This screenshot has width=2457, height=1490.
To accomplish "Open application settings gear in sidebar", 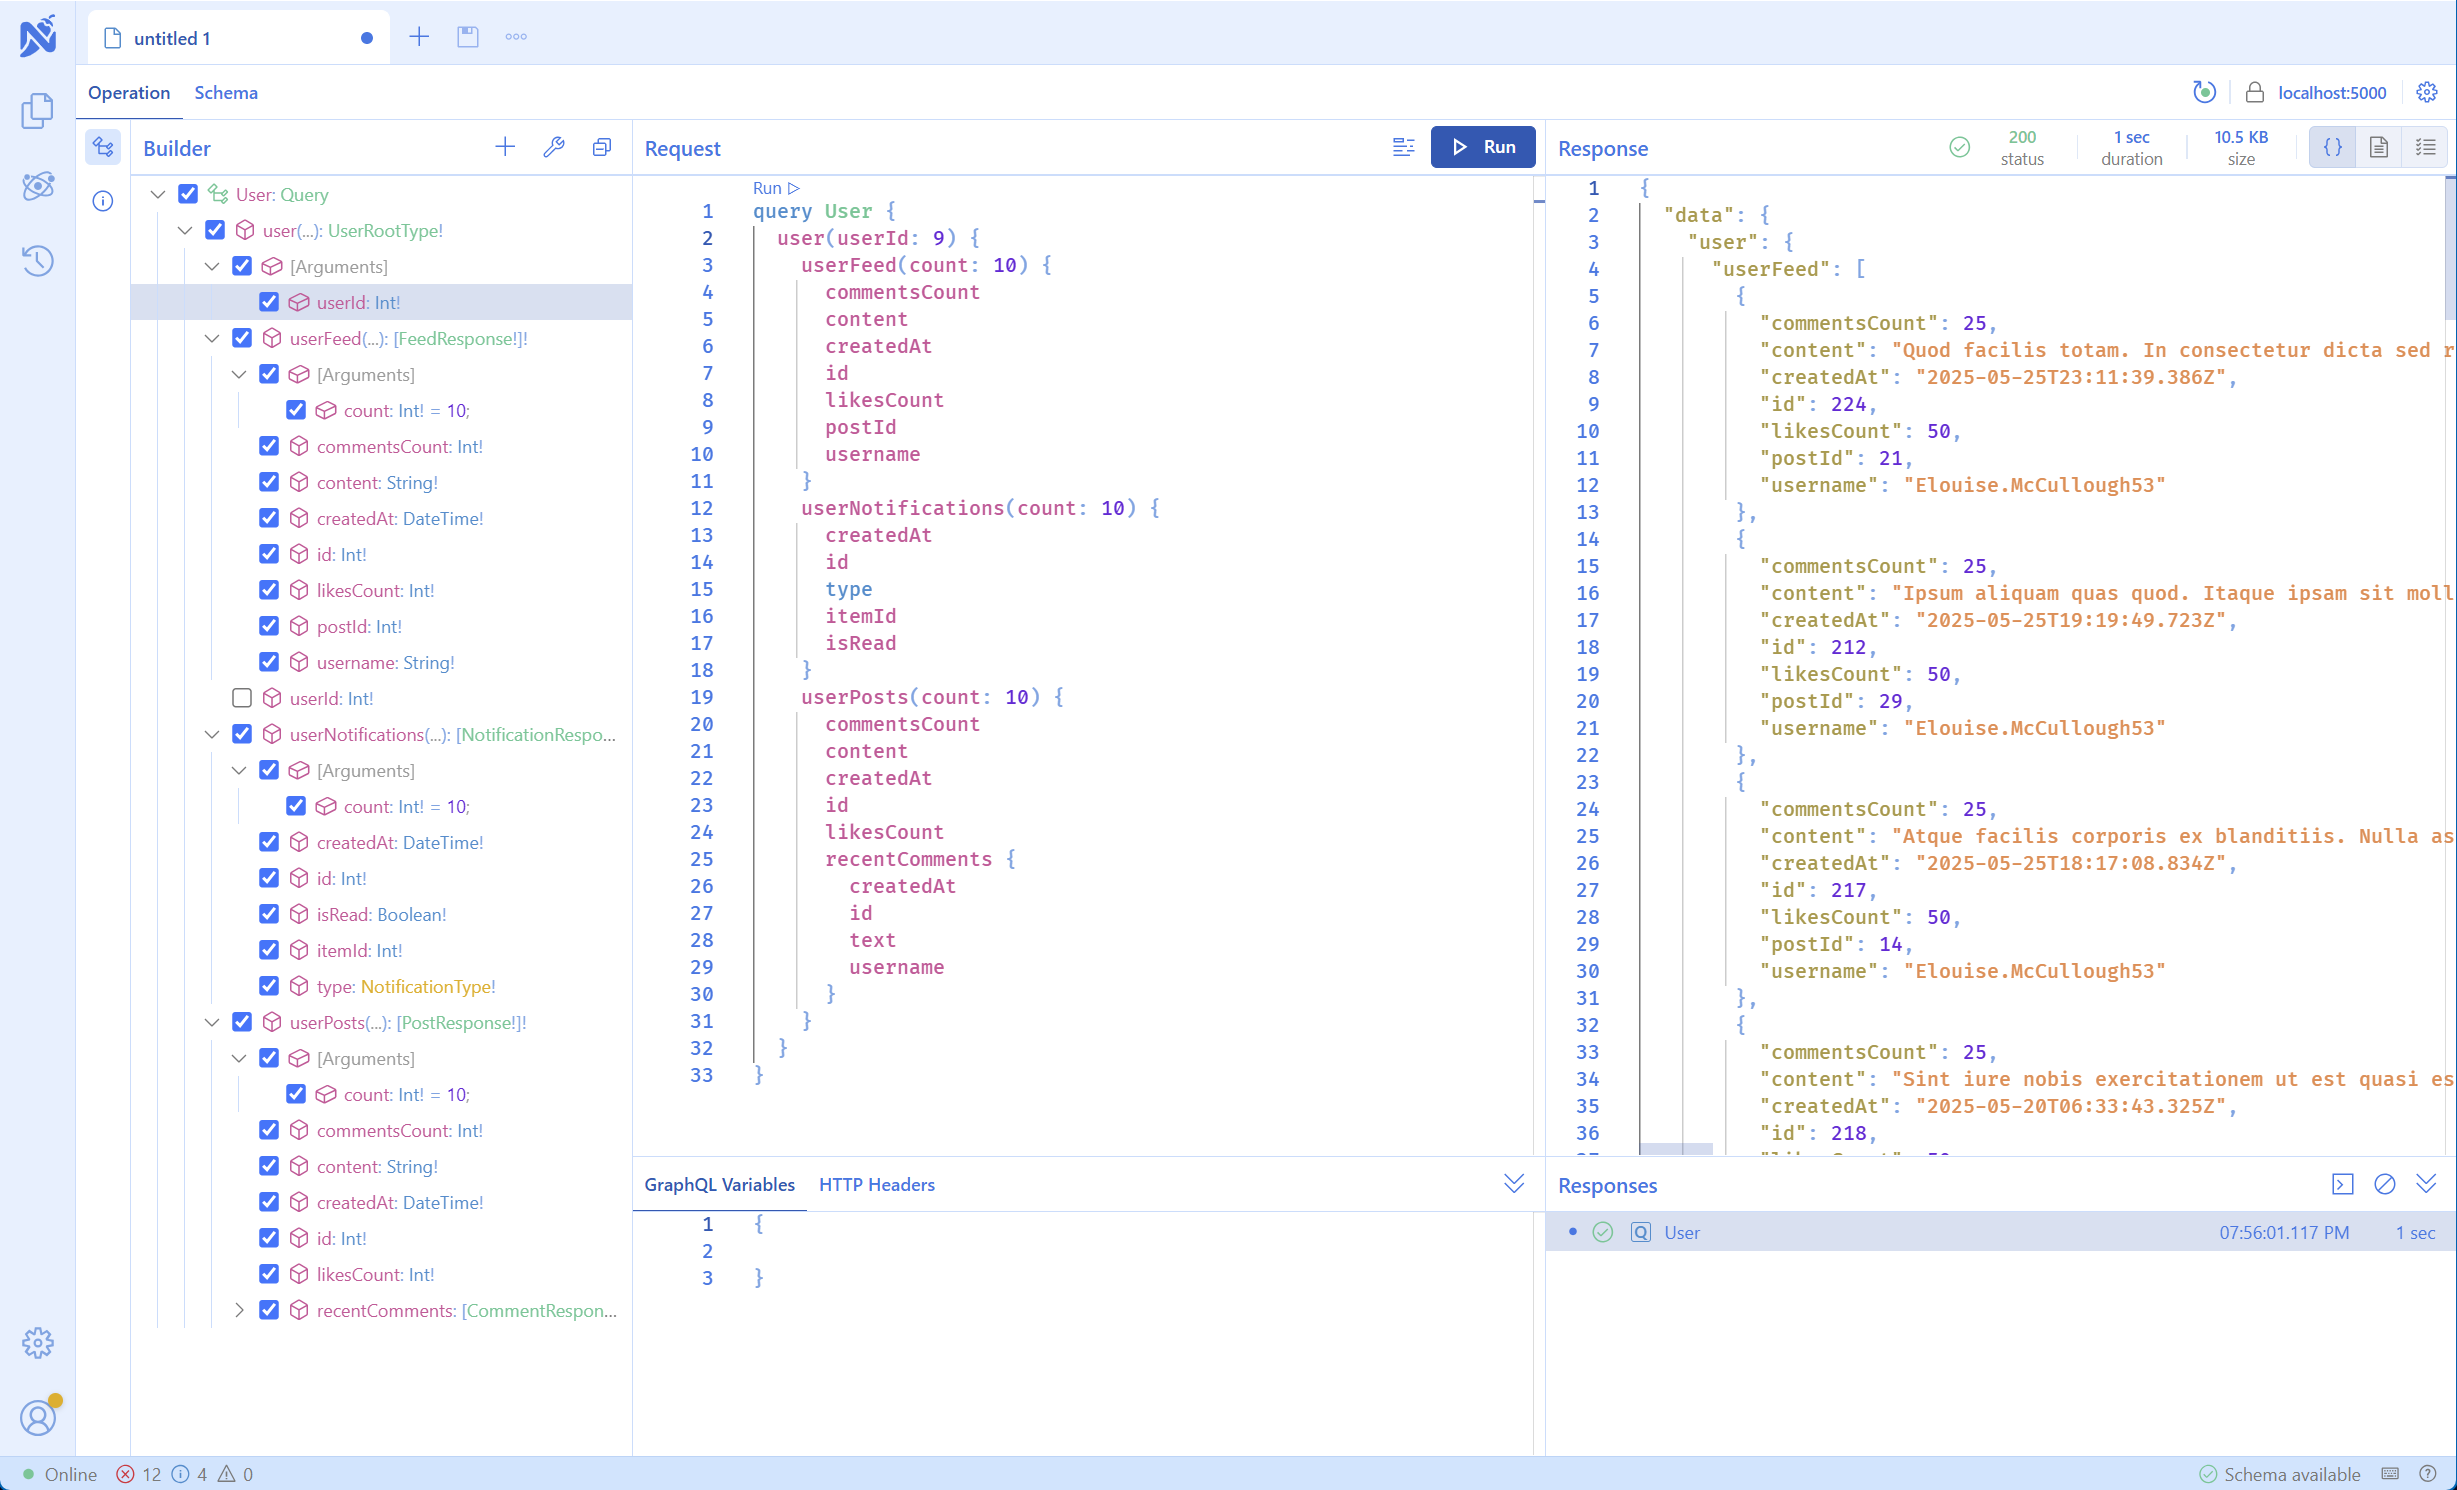I will point(38,1343).
